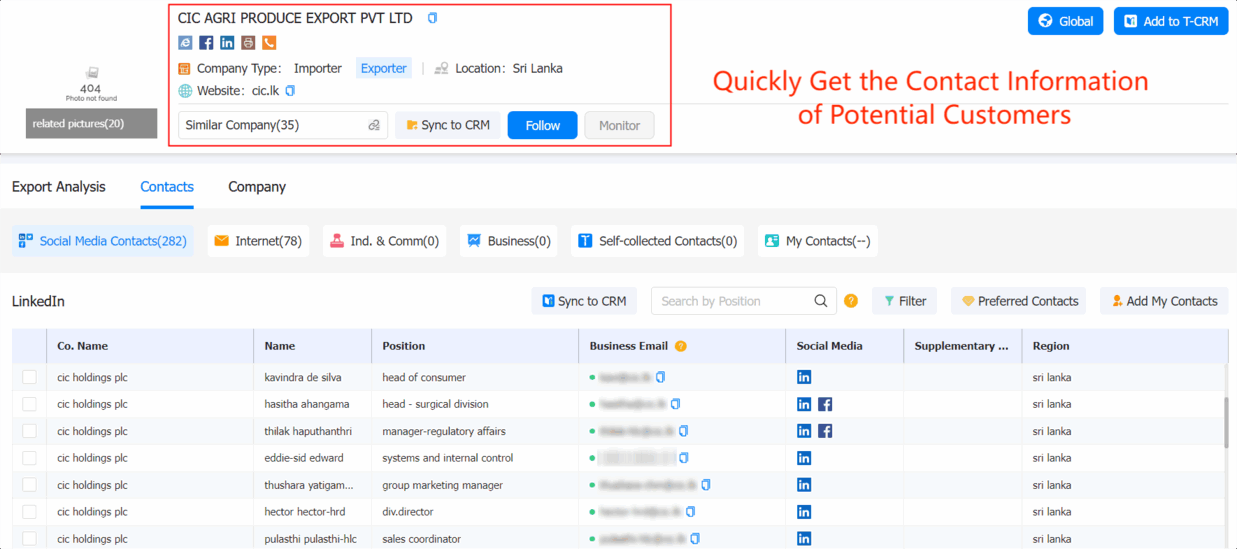Click the Global button
The width and height of the screenshot is (1237, 549).
(1065, 21)
